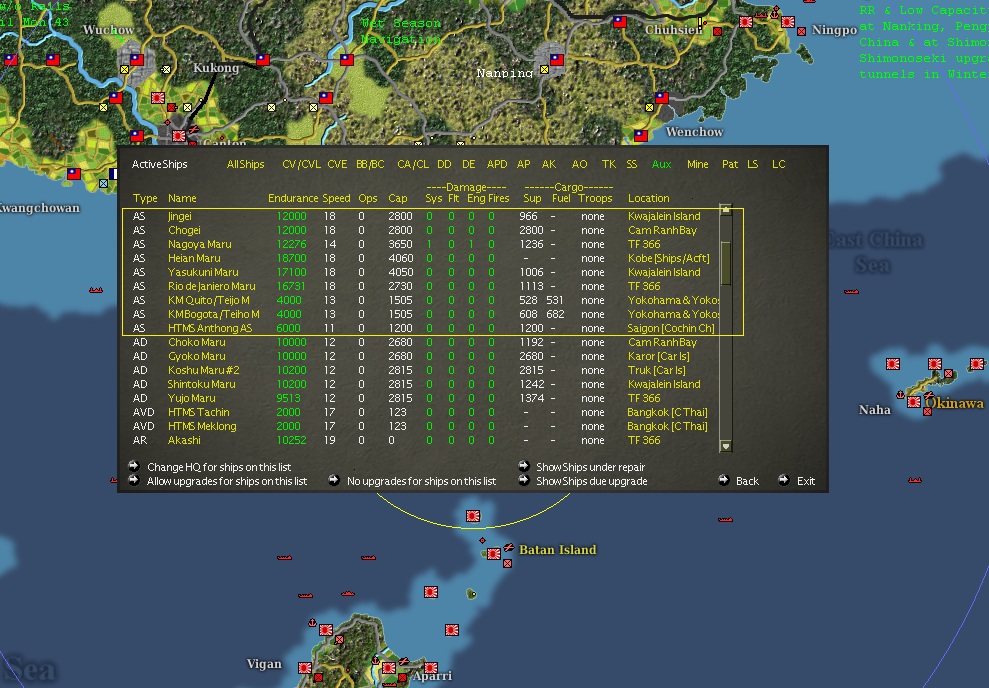Open ship KM Quito/Teijo M
The height and width of the screenshot is (688, 989).
click(208, 300)
